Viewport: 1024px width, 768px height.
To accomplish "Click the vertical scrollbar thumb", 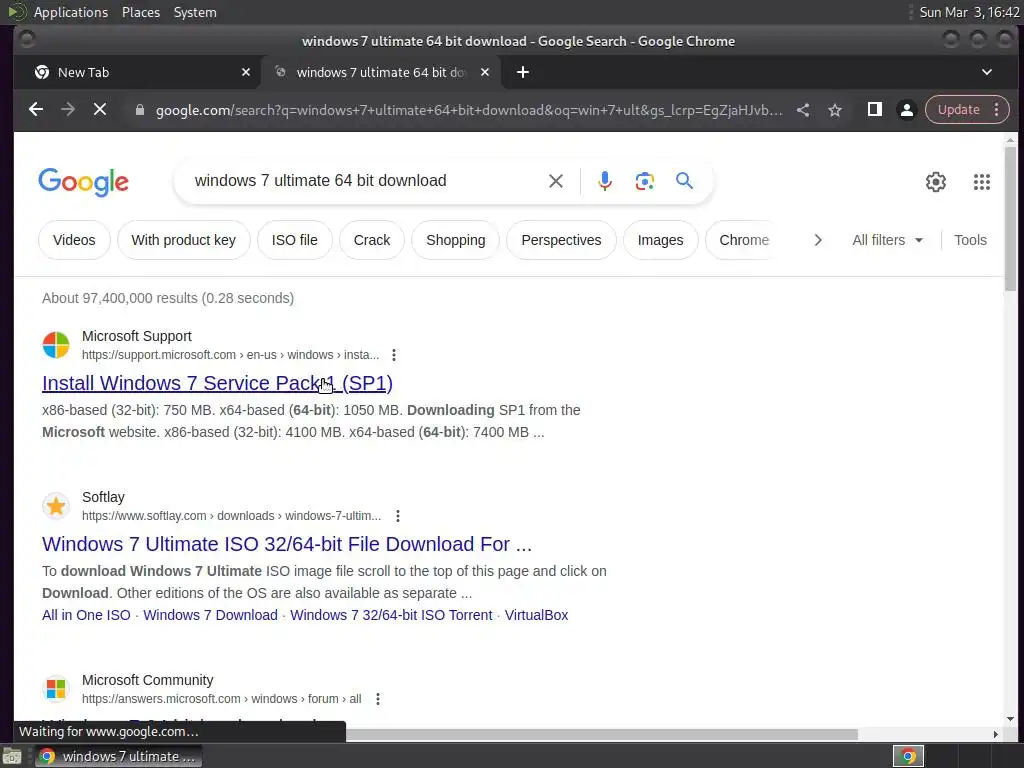I will (x=1010, y=219).
